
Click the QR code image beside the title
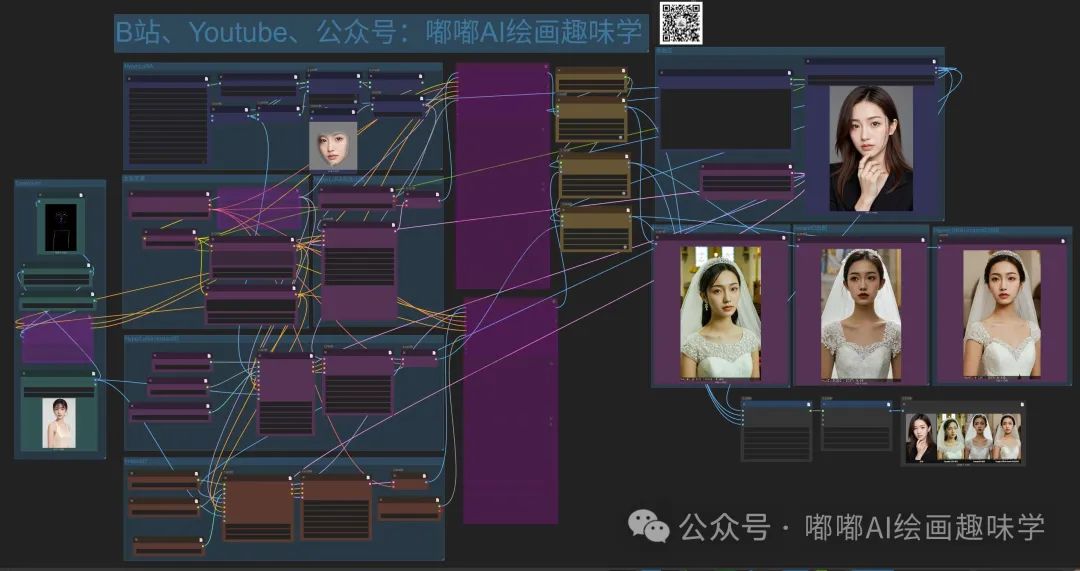pyautogui.click(x=681, y=23)
